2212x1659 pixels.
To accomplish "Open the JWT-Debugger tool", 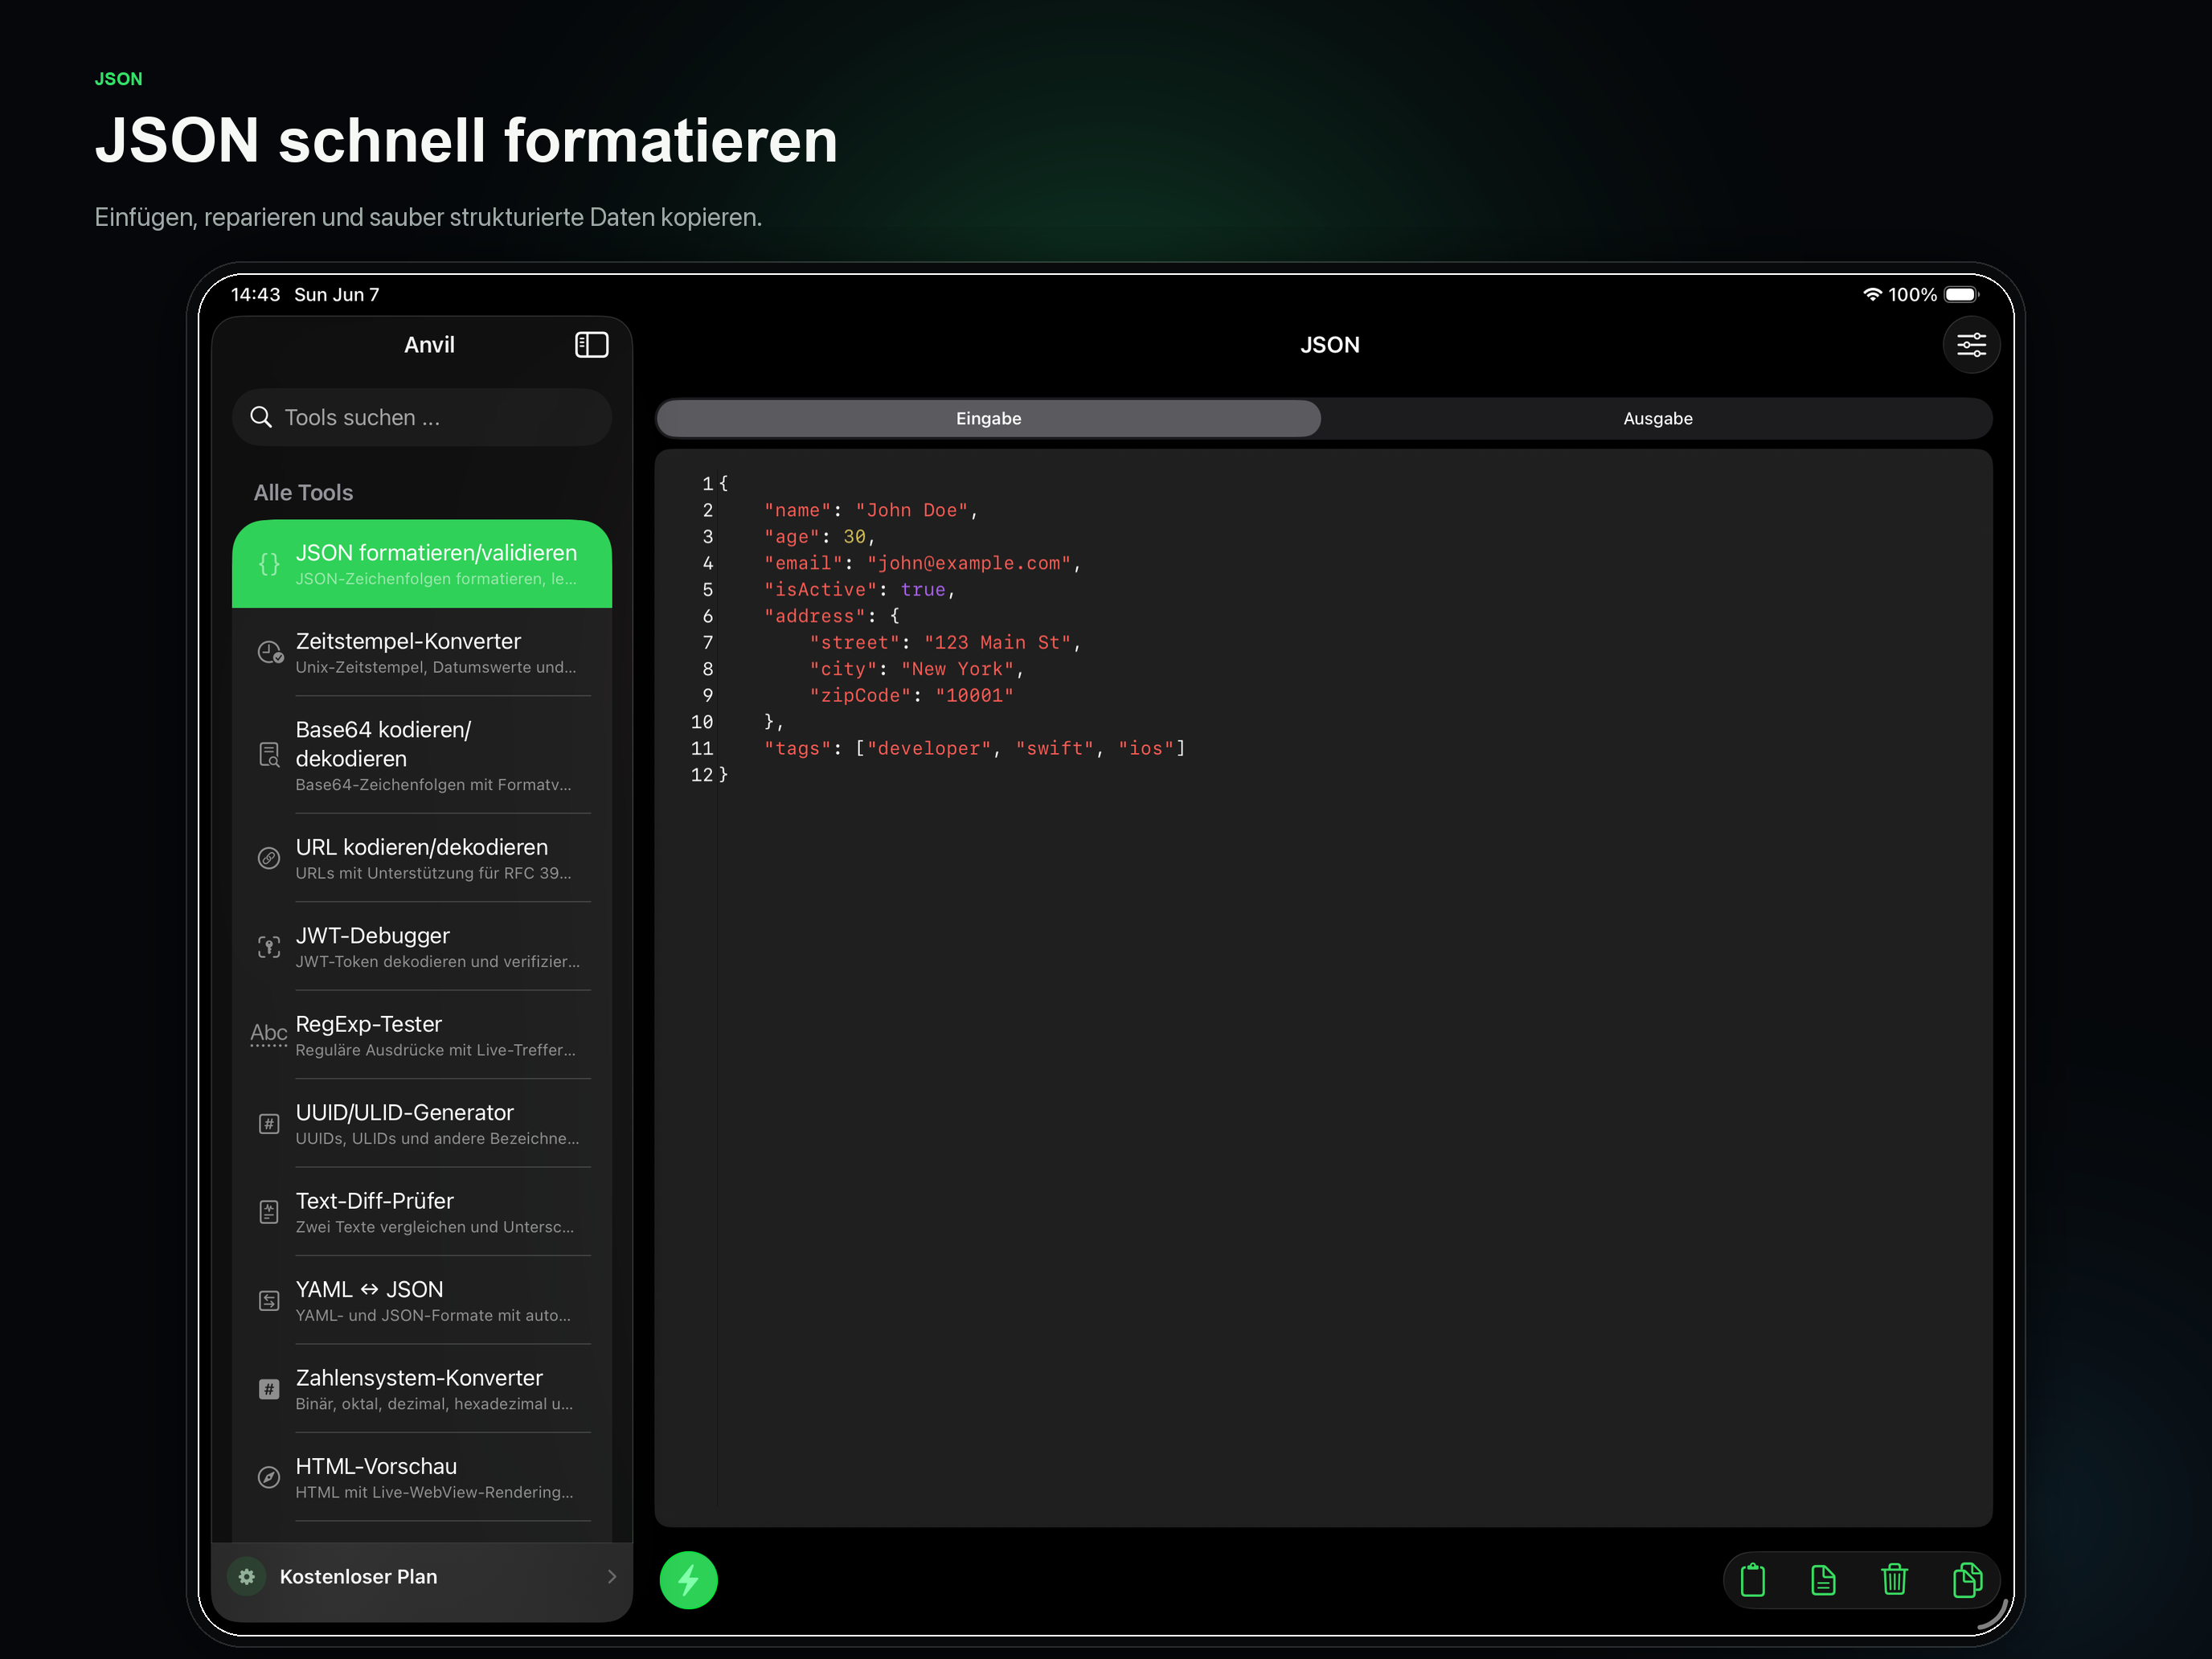I will (422, 946).
